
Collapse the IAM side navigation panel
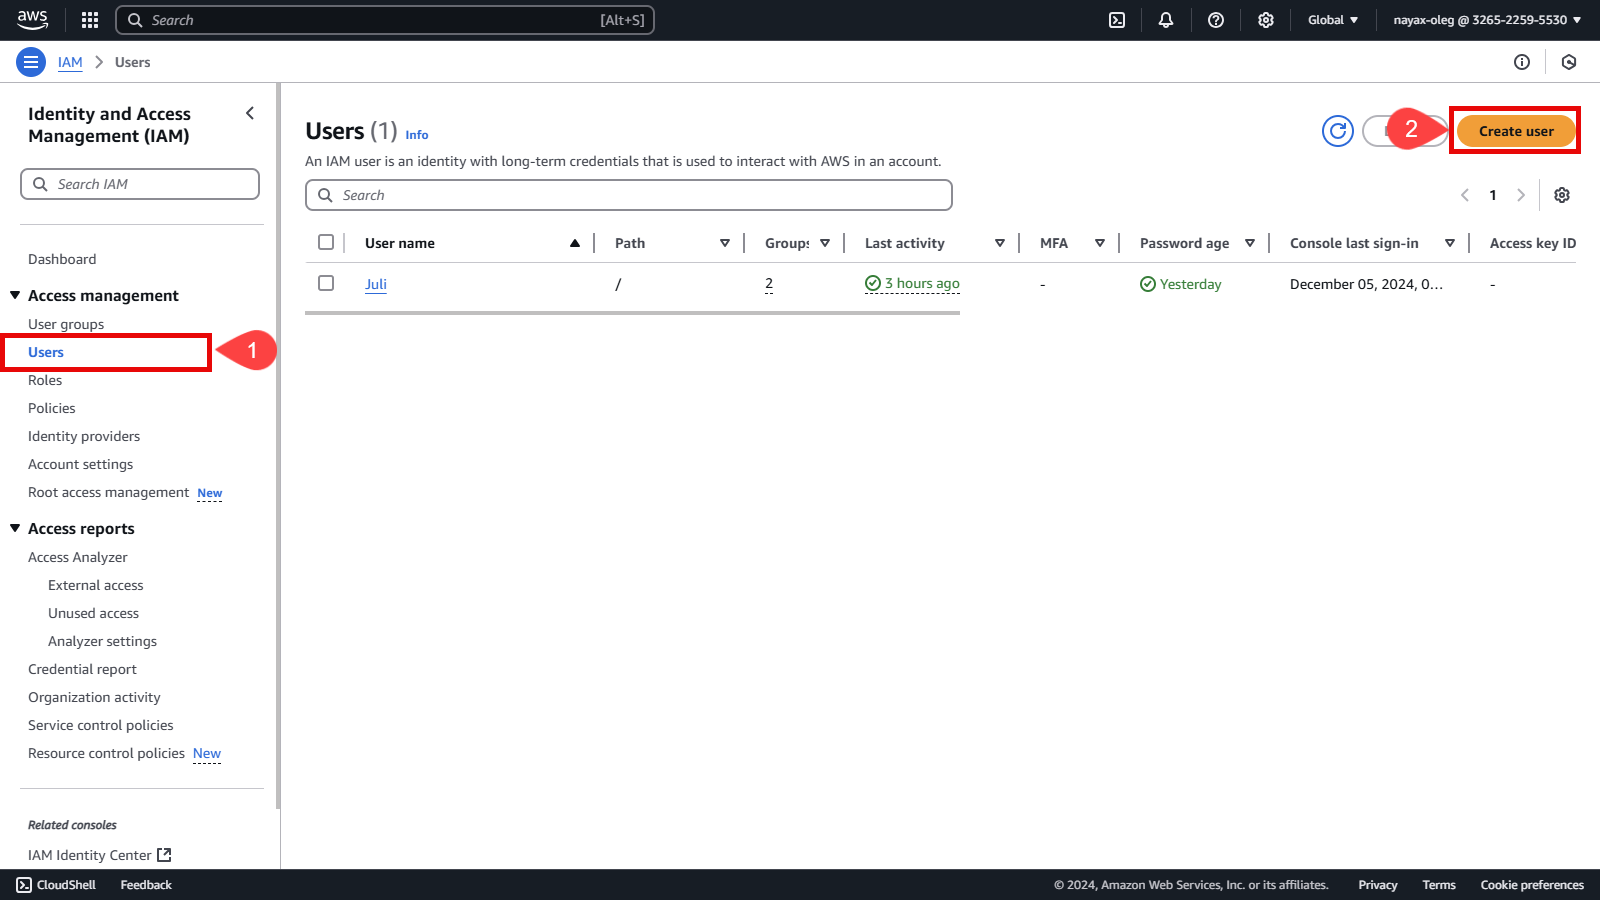(x=250, y=113)
